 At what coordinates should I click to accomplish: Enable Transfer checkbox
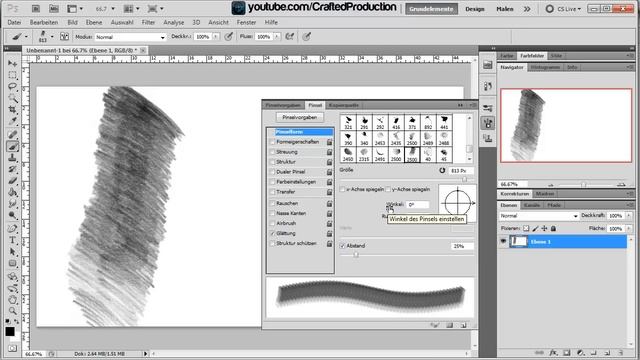pyautogui.click(x=272, y=192)
